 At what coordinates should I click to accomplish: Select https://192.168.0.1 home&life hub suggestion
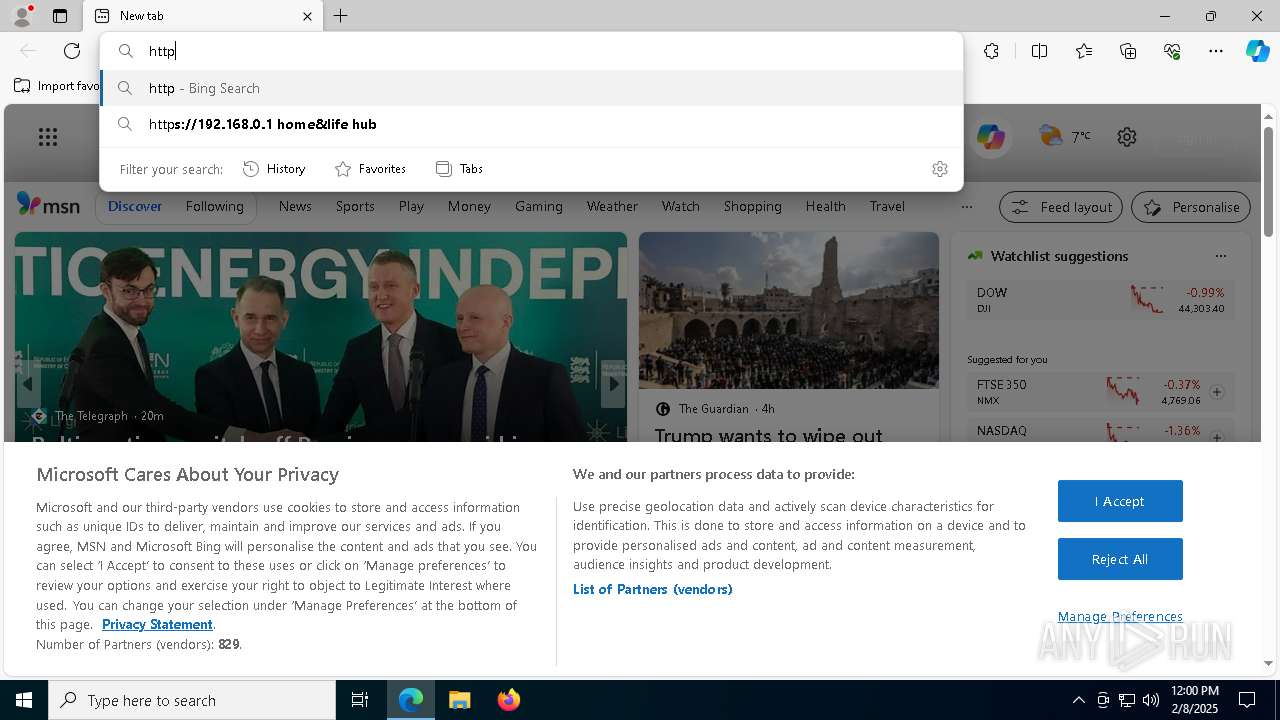[x=531, y=124]
